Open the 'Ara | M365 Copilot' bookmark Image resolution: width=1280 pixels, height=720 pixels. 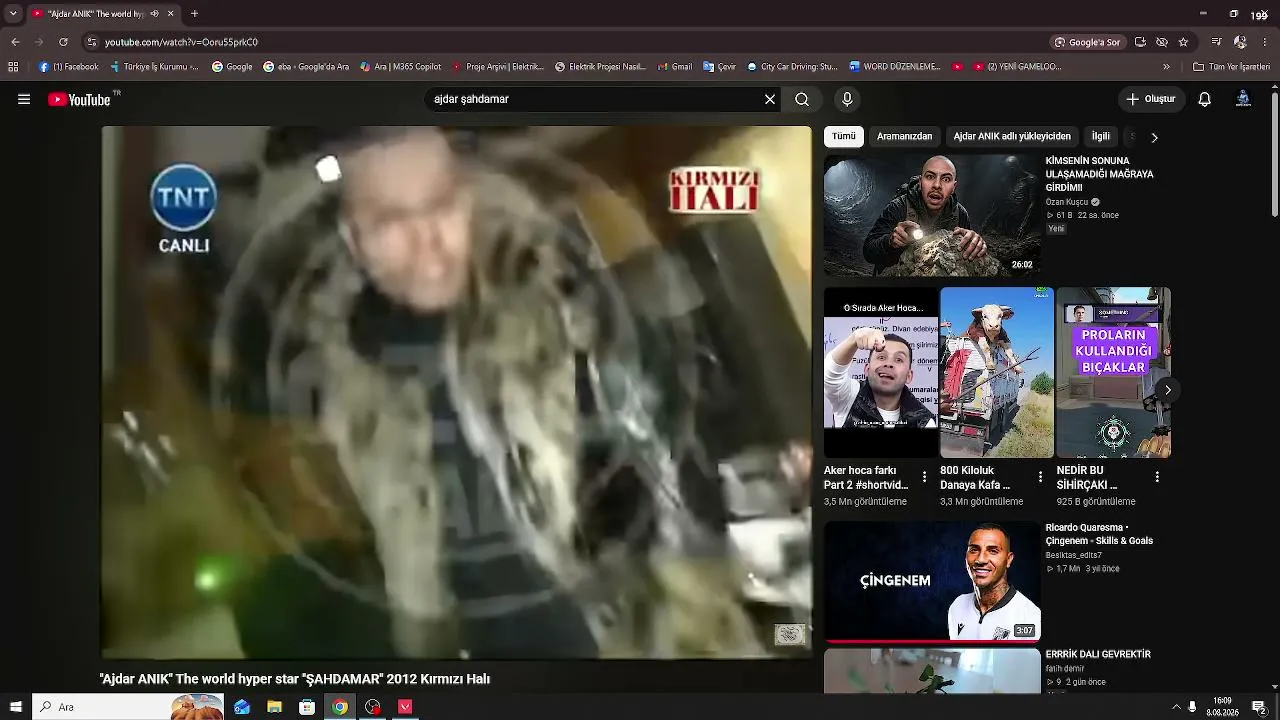click(400, 67)
